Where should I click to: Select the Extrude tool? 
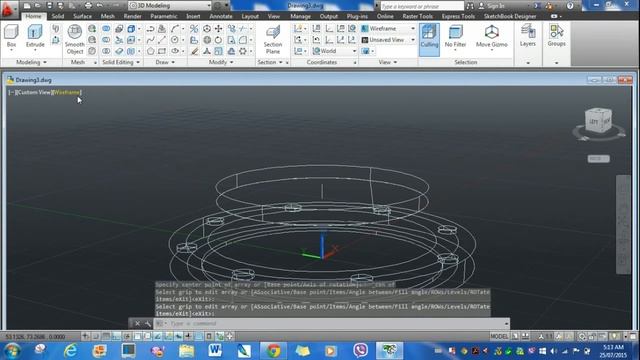(35, 36)
